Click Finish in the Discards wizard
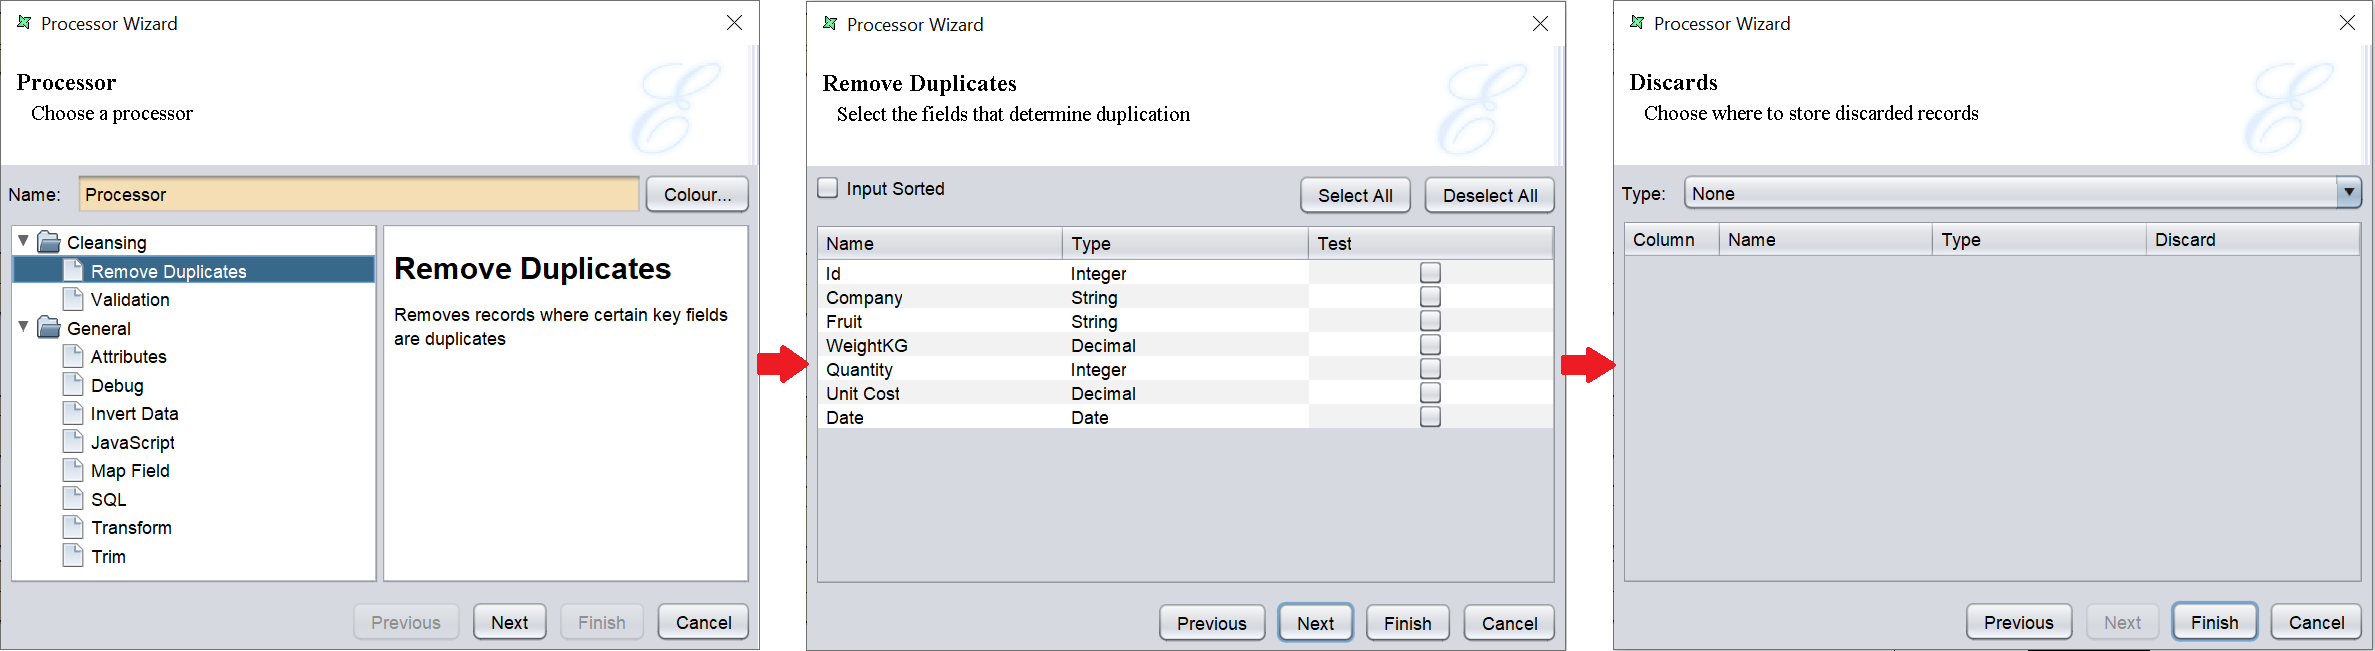Image resolution: width=2375 pixels, height=651 pixels. (x=2214, y=622)
